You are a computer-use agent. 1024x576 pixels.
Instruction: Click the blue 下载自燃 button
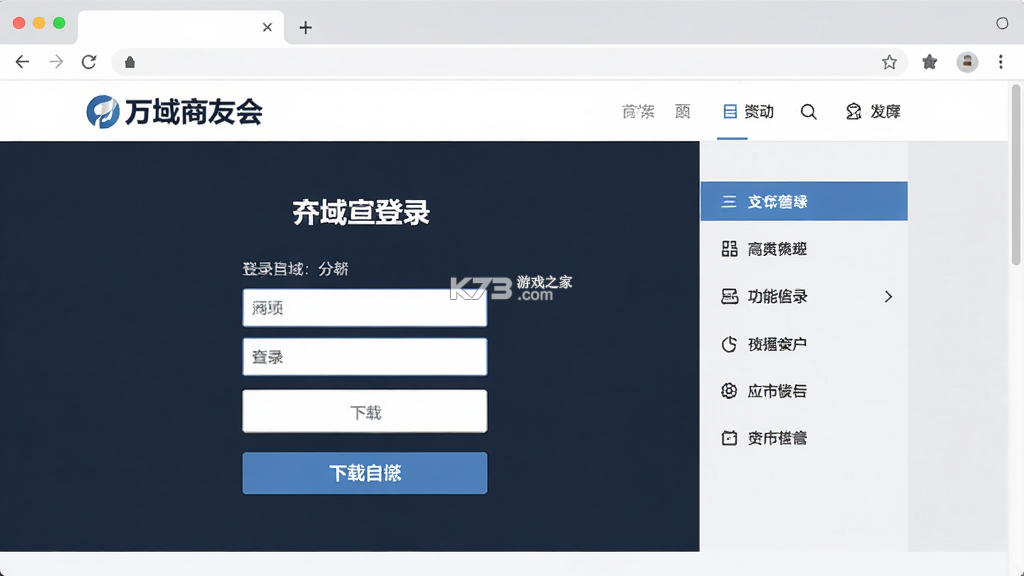point(364,473)
